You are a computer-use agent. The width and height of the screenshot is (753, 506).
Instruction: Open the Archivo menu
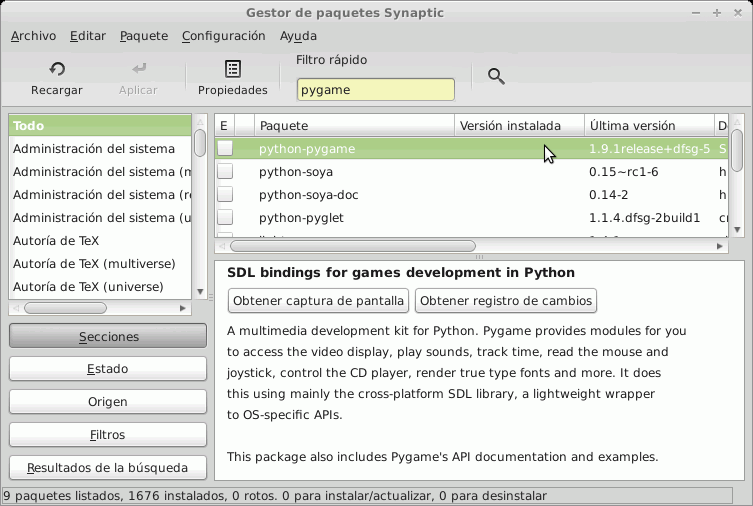(x=33, y=36)
